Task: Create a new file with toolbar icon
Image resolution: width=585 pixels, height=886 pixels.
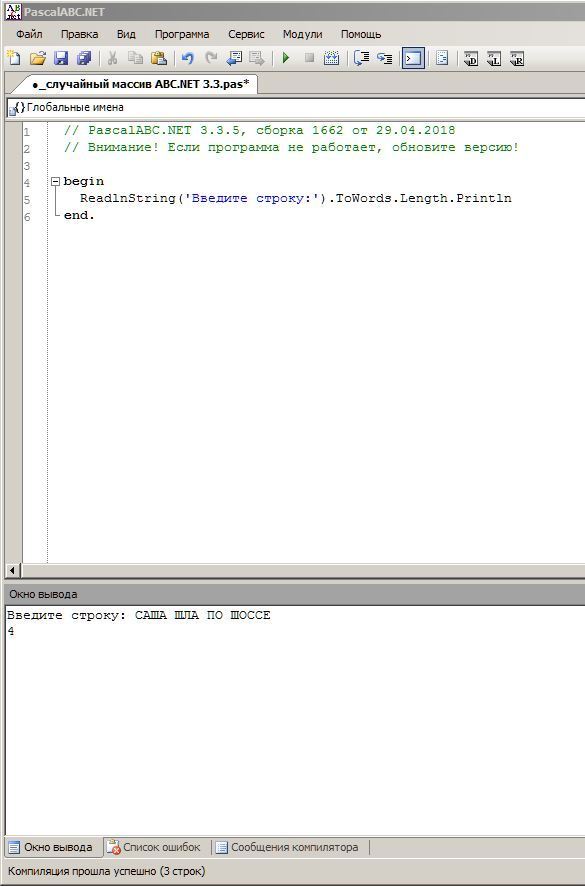Action: [14, 58]
